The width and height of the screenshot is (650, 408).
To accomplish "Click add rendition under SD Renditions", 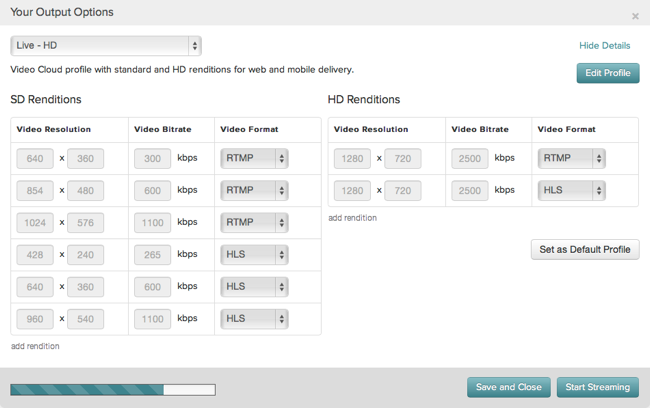I will (x=35, y=346).
